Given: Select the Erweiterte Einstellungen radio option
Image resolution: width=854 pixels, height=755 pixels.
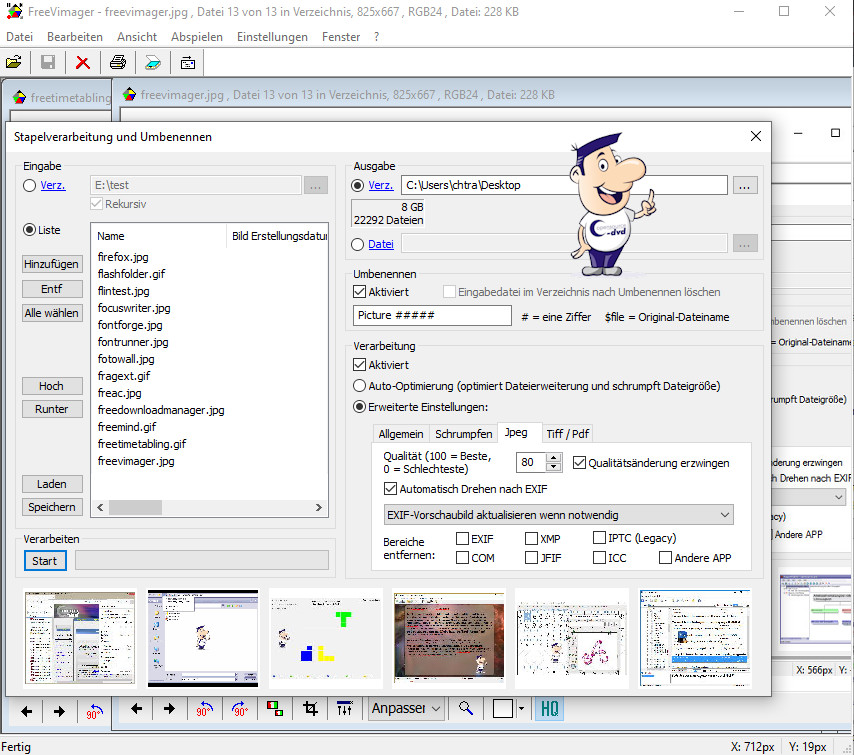Looking at the screenshot, I should tap(359, 407).
